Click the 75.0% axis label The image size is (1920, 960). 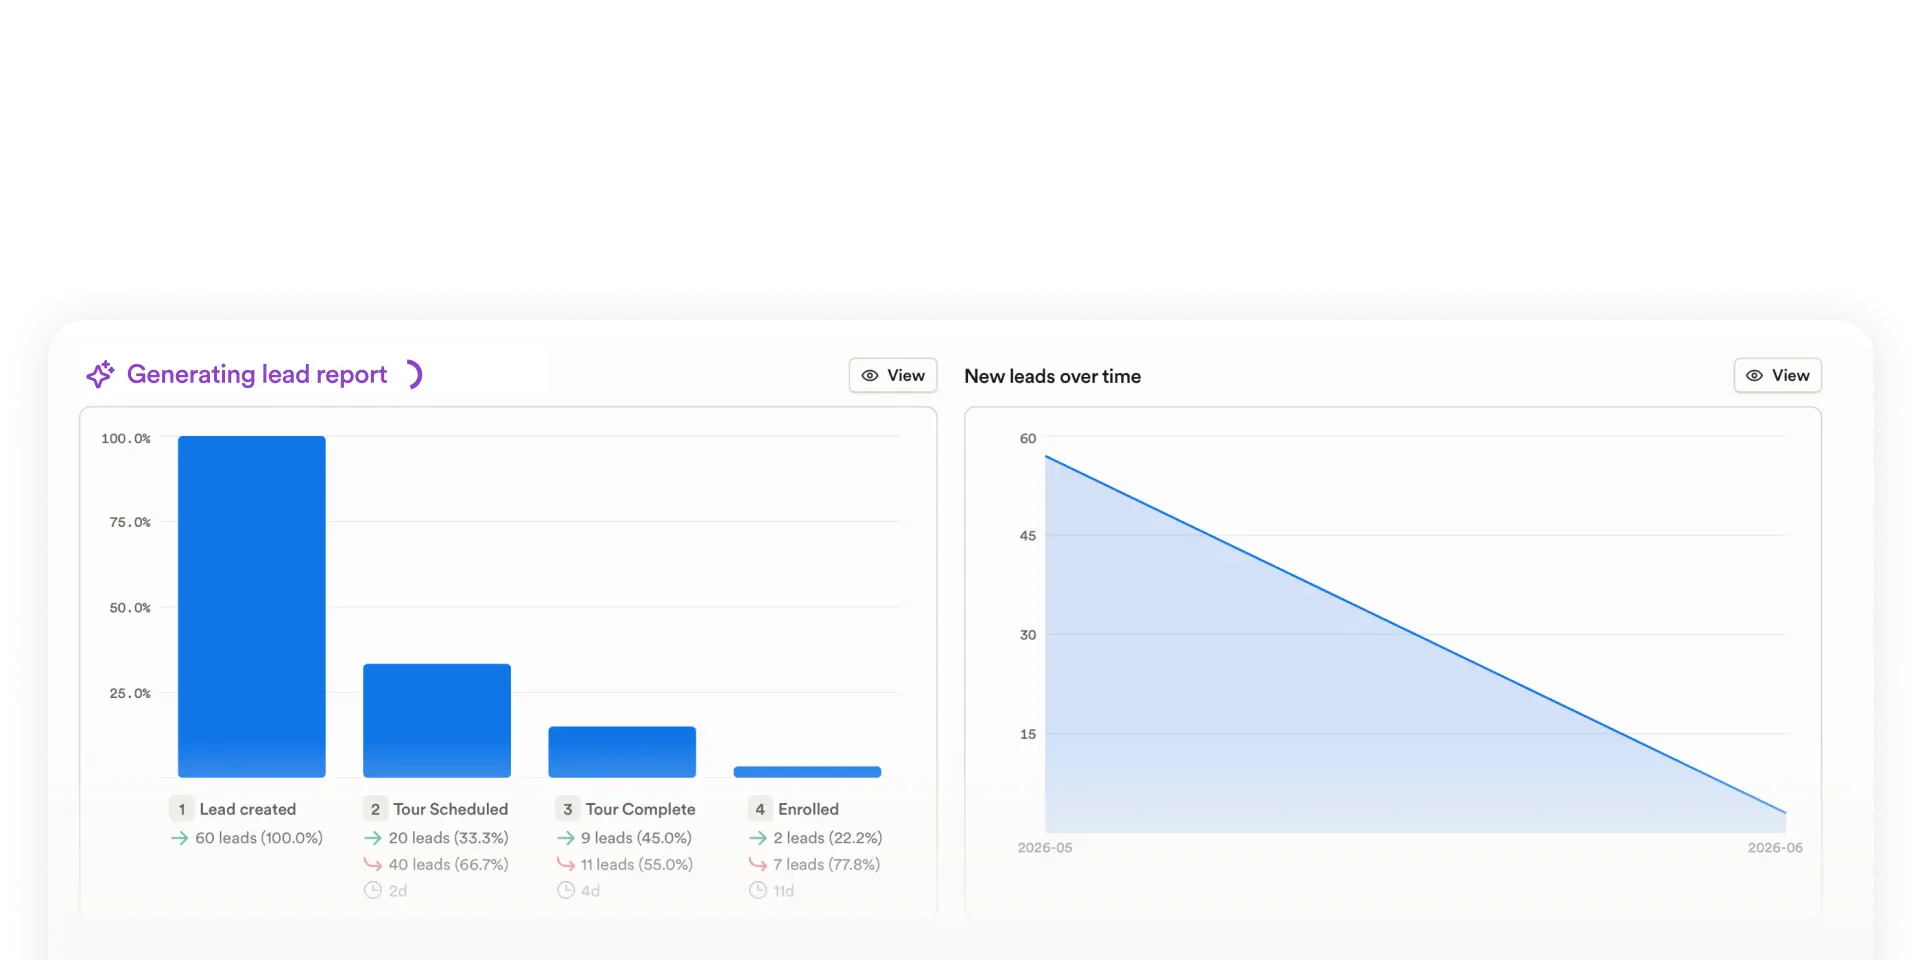[x=130, y=522]
